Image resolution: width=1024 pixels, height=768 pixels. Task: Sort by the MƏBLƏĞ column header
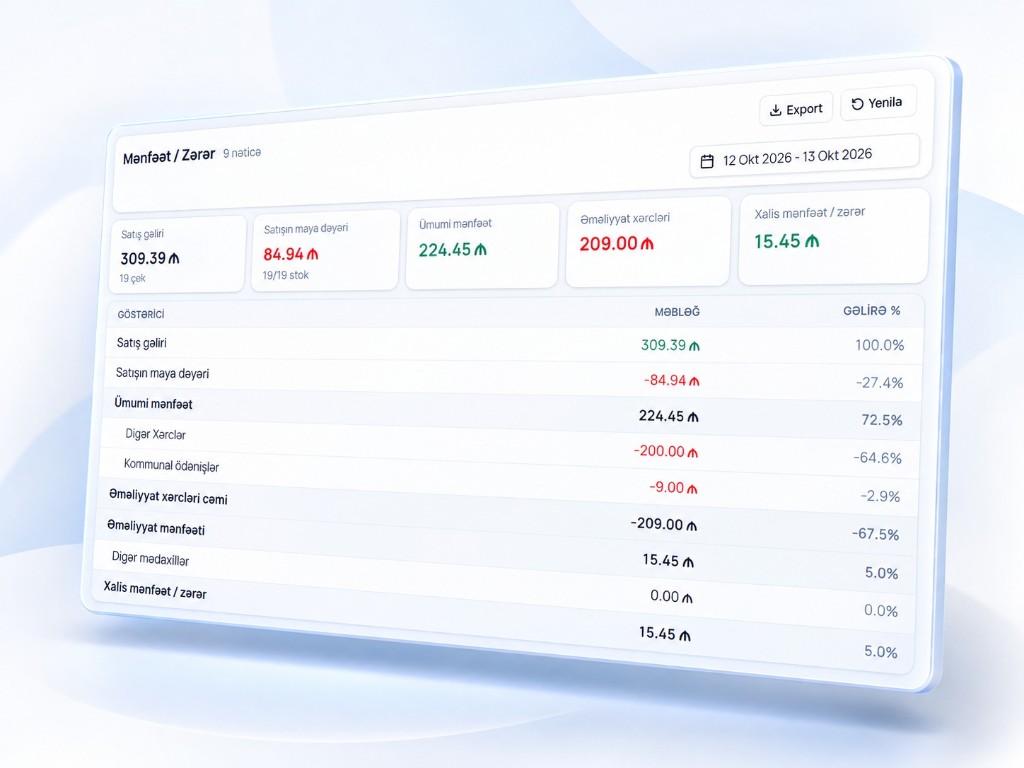[x=677, y=312]
